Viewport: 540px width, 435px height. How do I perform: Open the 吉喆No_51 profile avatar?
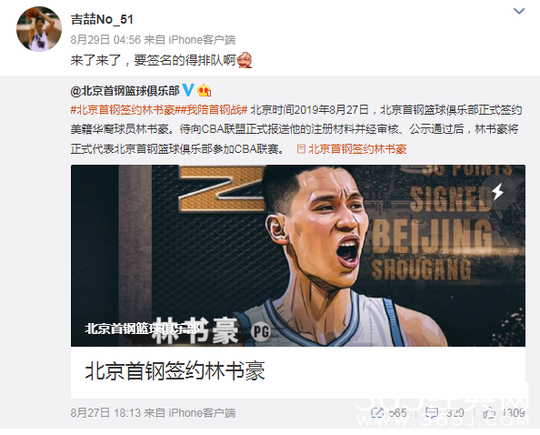pyautogui.click(x=39, y=29)
